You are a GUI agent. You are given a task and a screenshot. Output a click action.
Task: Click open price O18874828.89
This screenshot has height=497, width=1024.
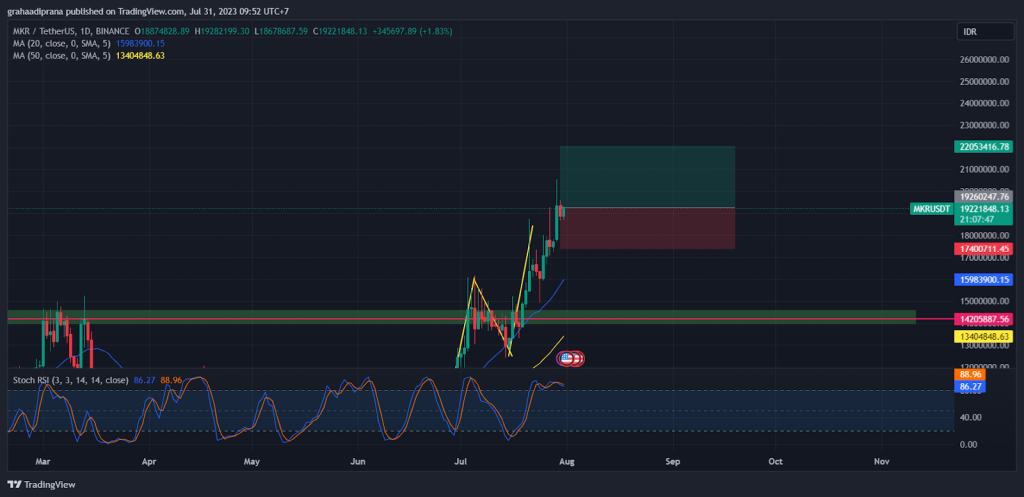click(162, 31)
